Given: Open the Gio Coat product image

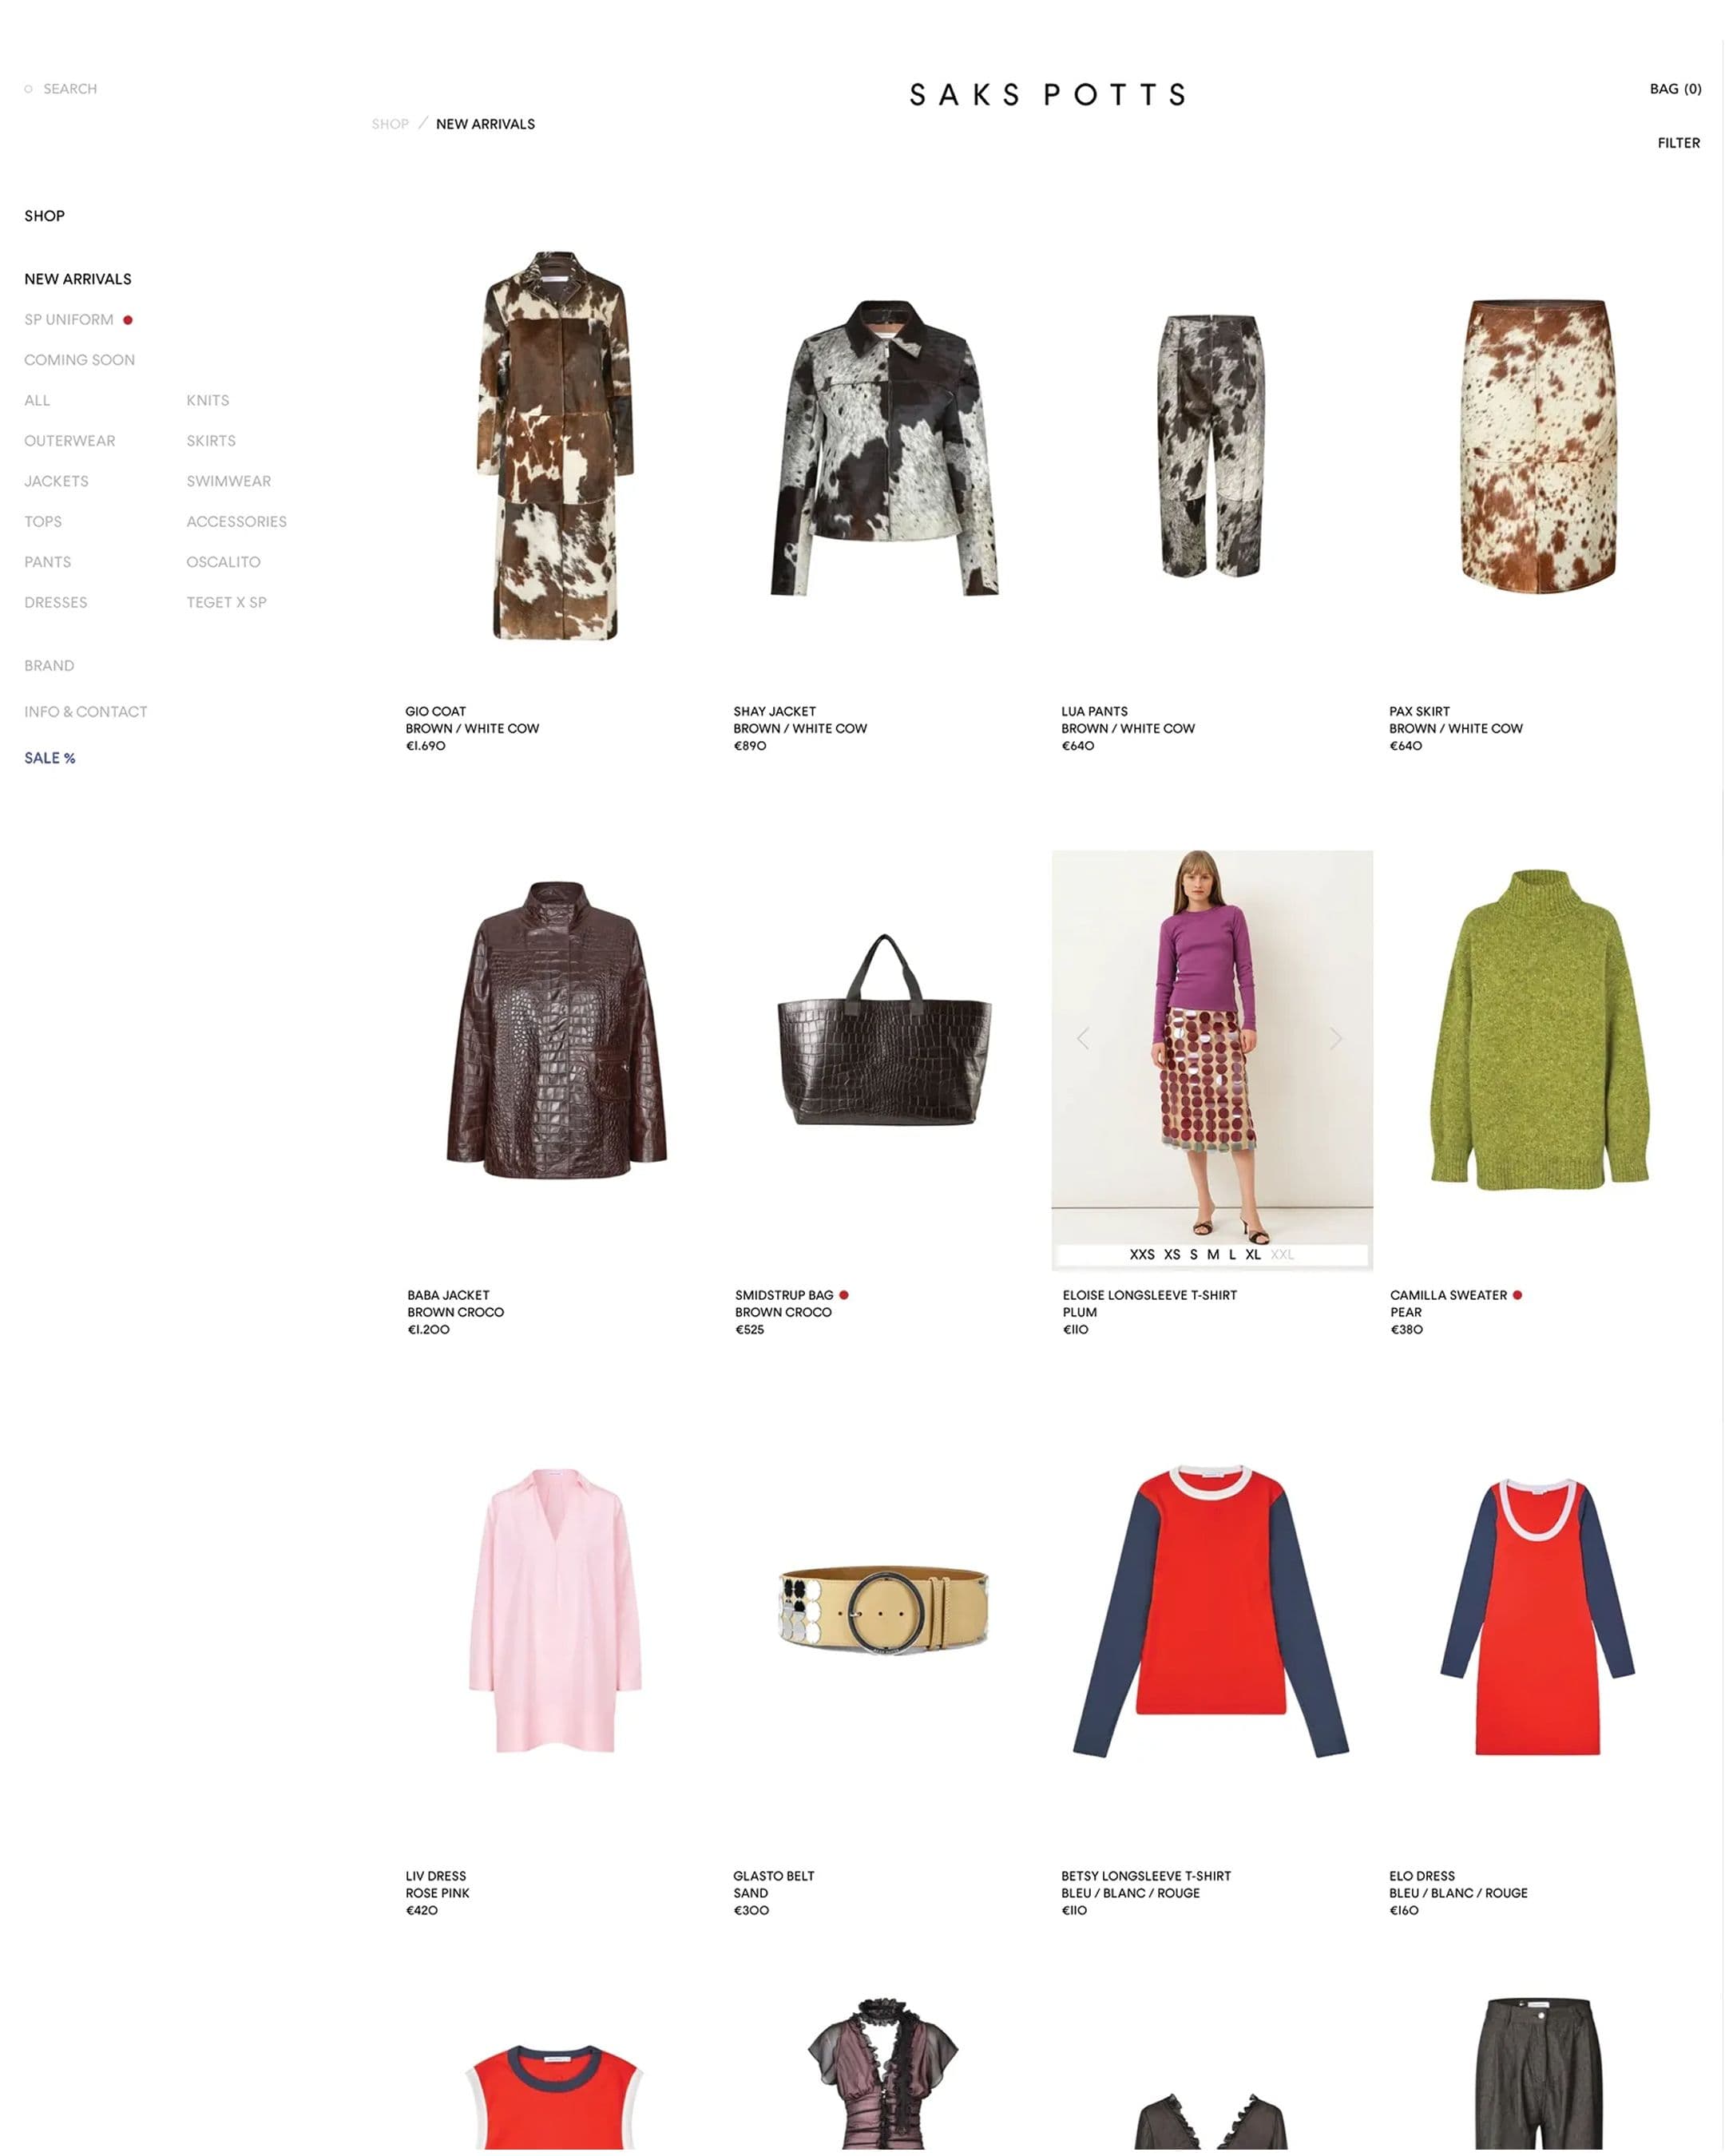Looking at the screenshot, I should pos(556,445).
